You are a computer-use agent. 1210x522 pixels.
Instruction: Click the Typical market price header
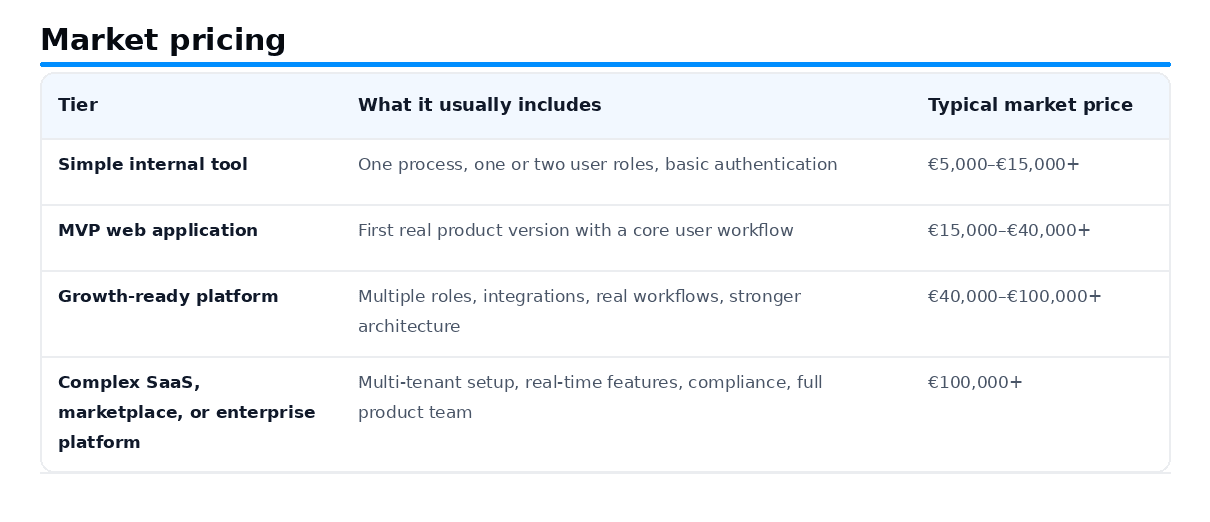coord(1030,105)
